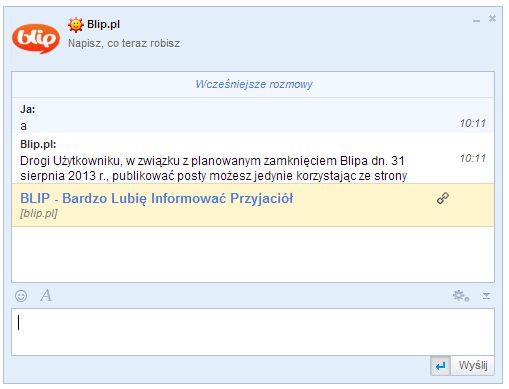Minimize the chat window
509x389 pixels.
tap(477, 21)
